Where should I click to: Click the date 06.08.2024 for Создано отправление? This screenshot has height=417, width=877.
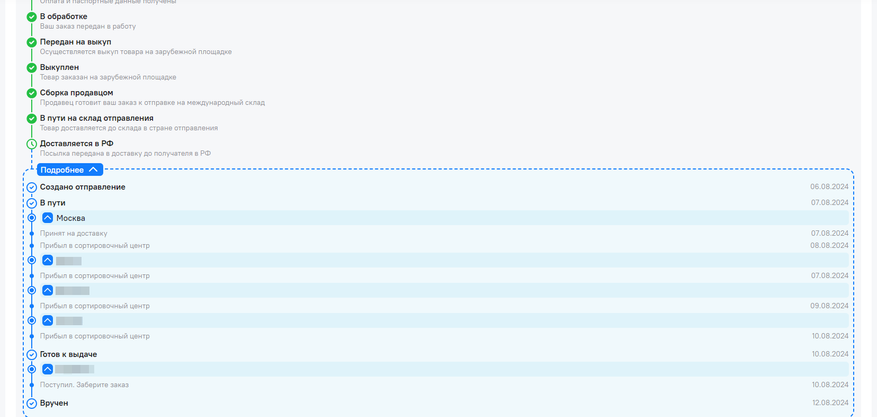tap(829, 187)
